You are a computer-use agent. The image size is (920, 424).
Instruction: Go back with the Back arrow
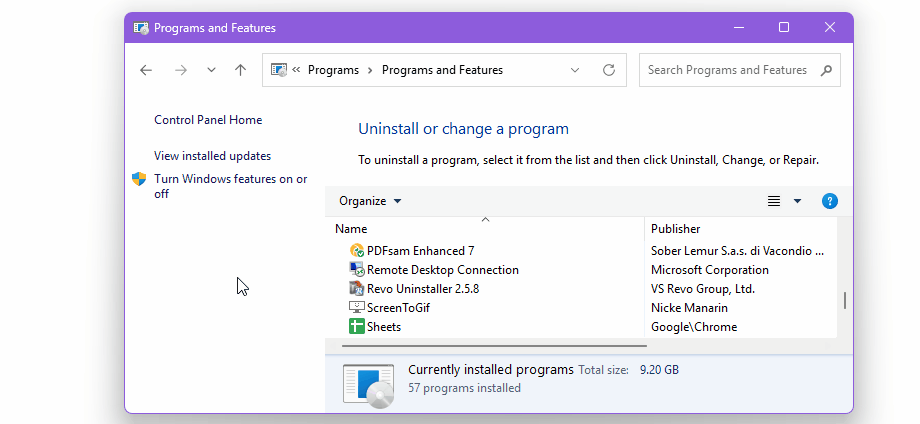coord(146,70)
